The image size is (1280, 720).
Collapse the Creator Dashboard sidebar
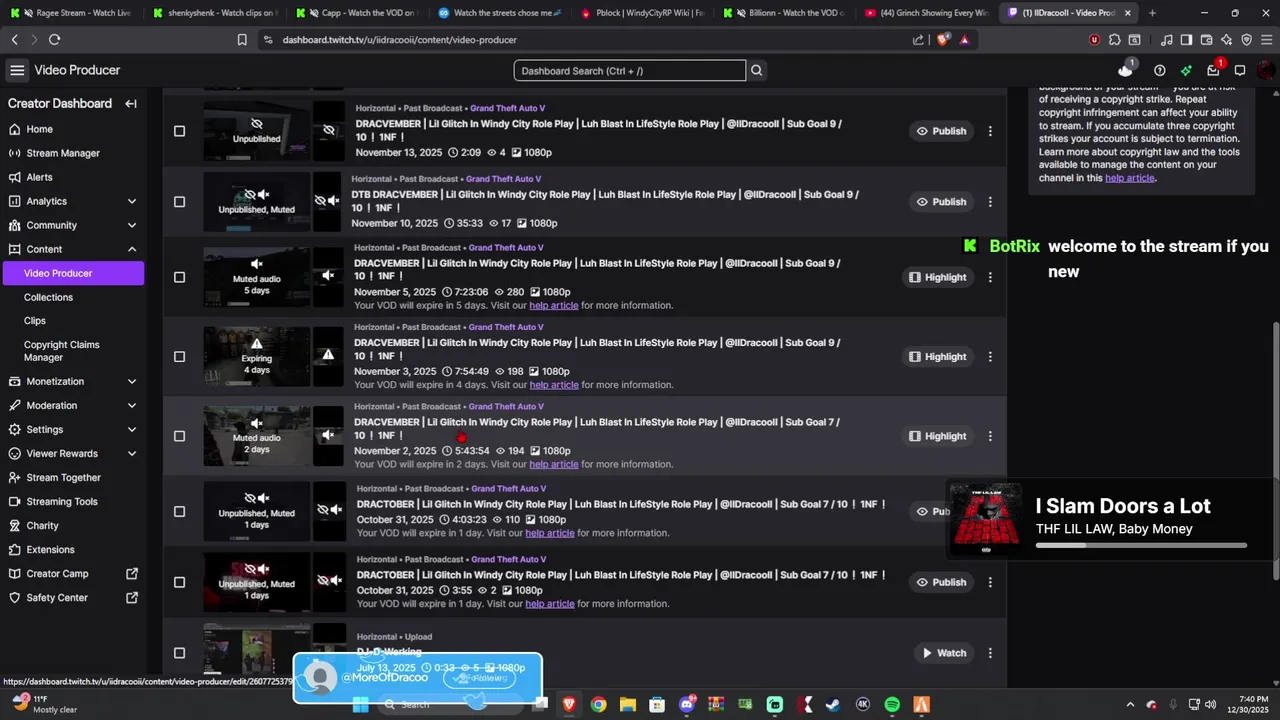pyautogui.click(x=131, y=104)
